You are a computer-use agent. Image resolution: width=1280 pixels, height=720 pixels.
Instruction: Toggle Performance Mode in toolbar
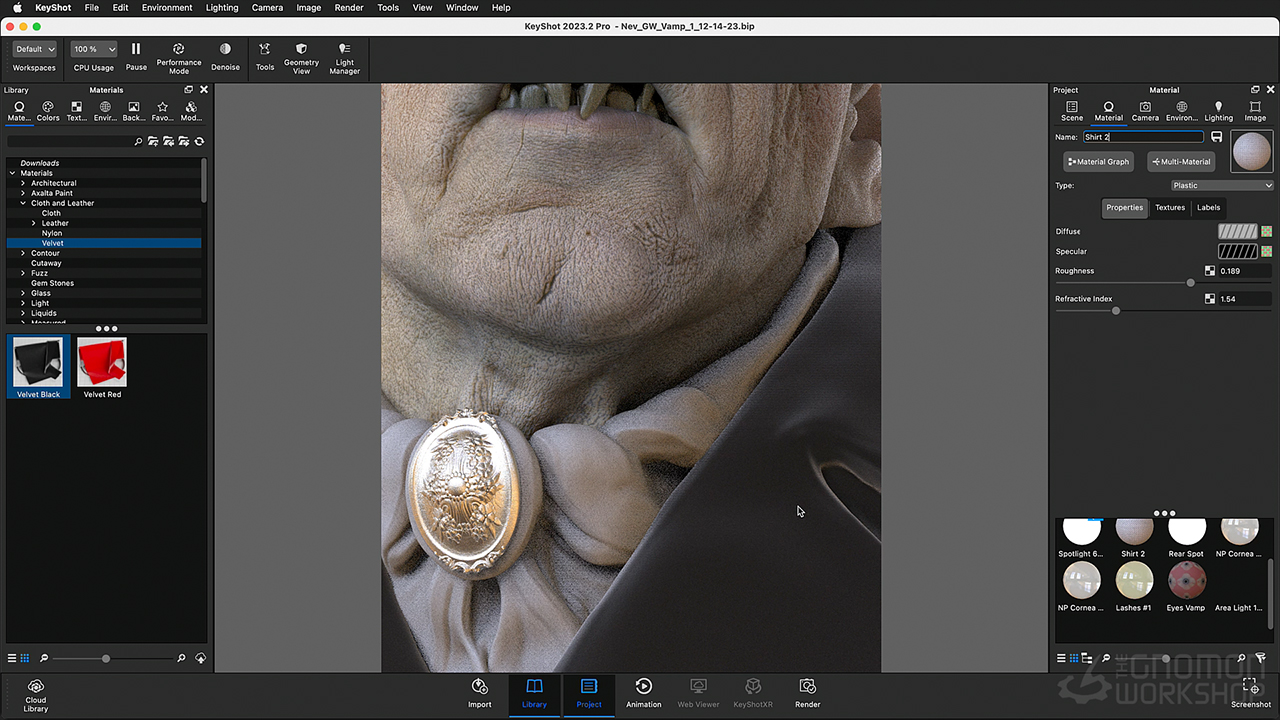179,49
